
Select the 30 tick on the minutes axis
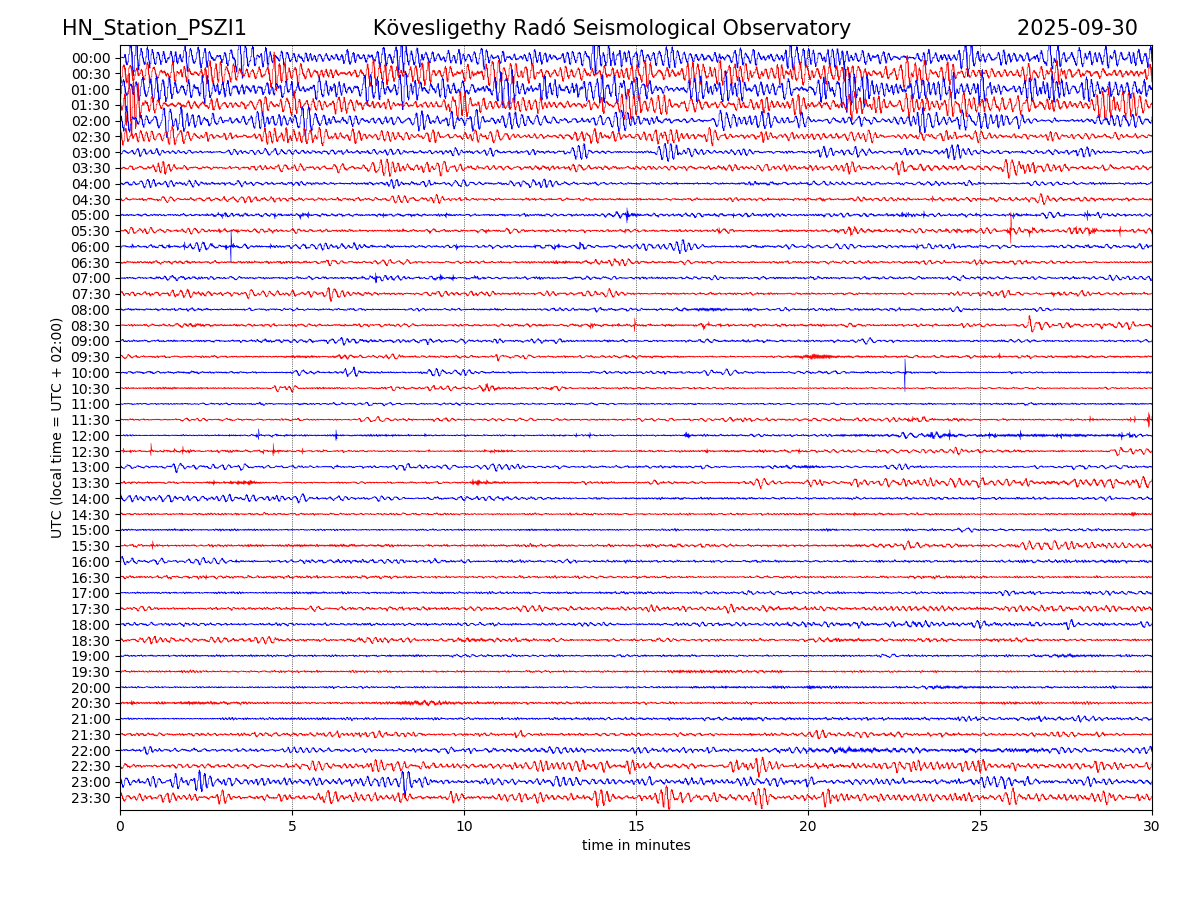(1152, 827)
